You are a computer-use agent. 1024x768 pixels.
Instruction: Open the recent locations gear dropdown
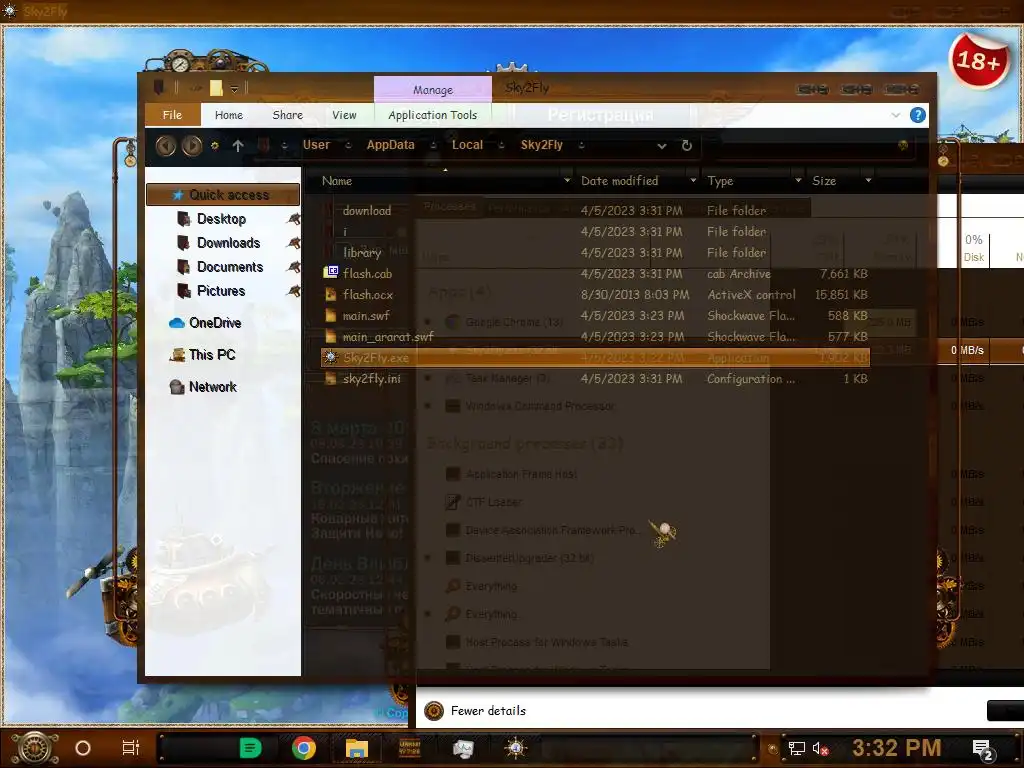(x=215, y=146)
